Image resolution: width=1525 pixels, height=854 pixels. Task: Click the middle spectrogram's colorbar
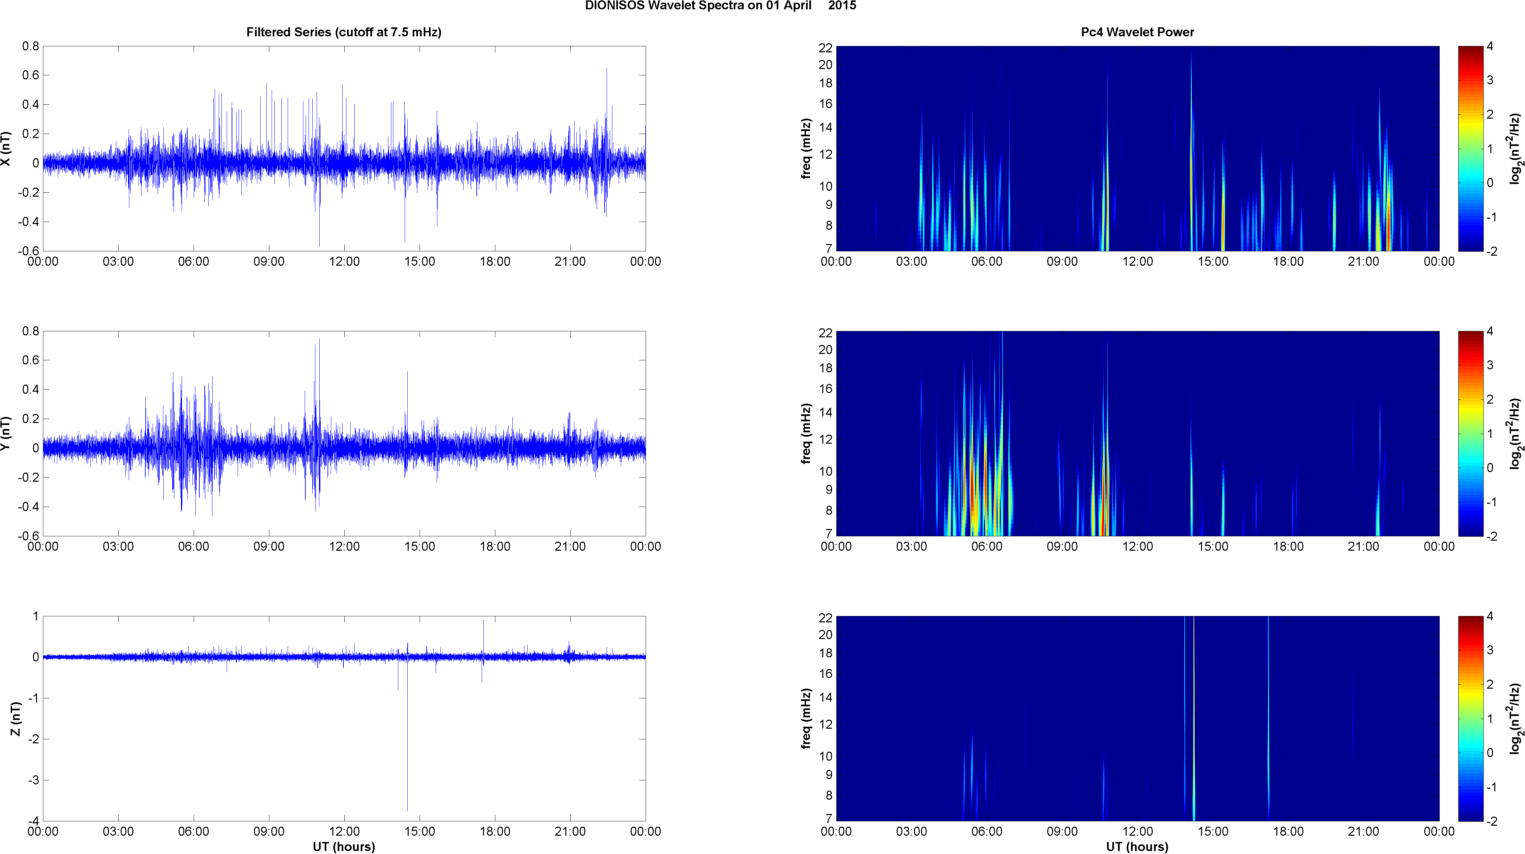(1470, 434)
